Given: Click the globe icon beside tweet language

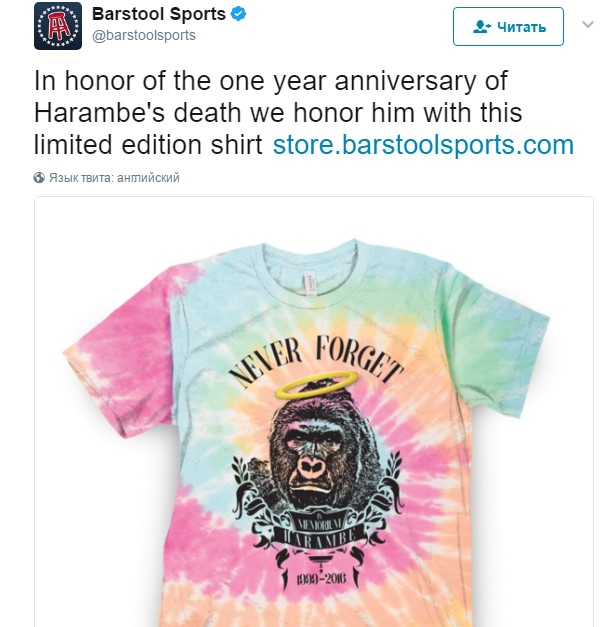Looking at the screenshot, I should pos(39,178).
